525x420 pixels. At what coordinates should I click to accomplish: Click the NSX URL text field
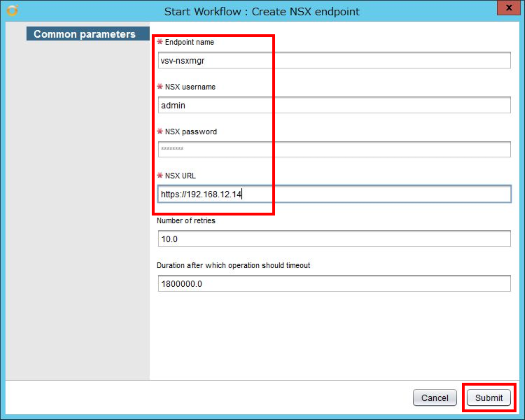(x=334, y=194)
